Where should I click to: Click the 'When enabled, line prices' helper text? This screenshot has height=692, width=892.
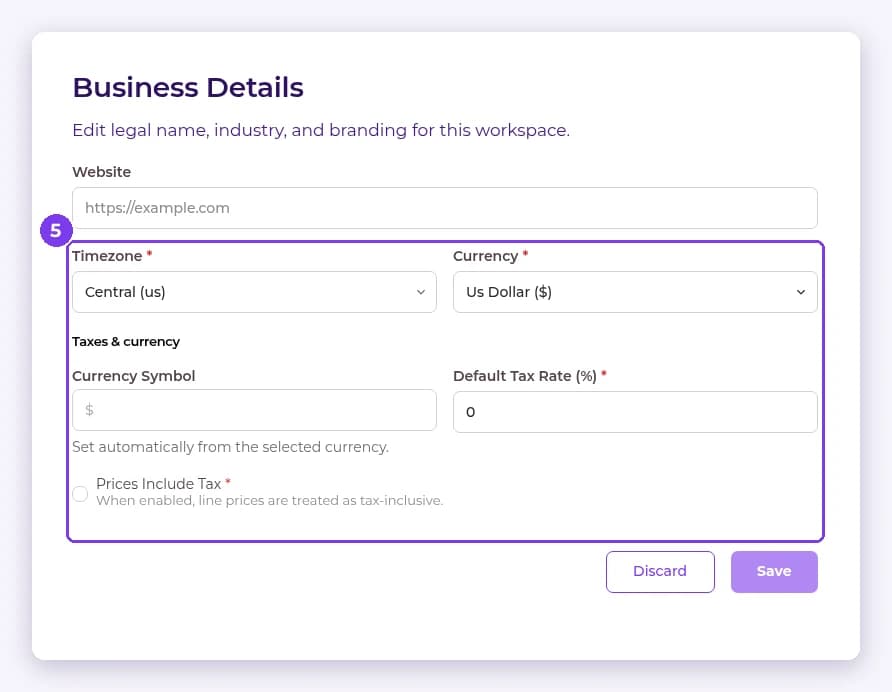[269, 501]
